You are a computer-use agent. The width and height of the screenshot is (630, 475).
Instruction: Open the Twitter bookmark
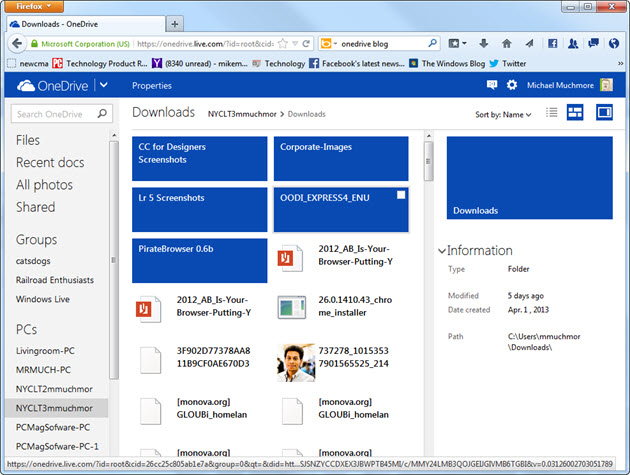click(x=508, y=63)
